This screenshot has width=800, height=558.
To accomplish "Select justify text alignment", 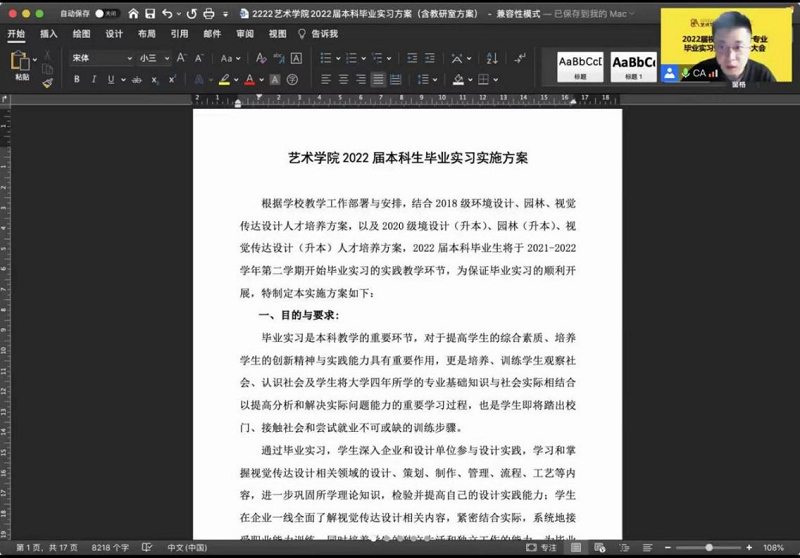I will 378,79.
